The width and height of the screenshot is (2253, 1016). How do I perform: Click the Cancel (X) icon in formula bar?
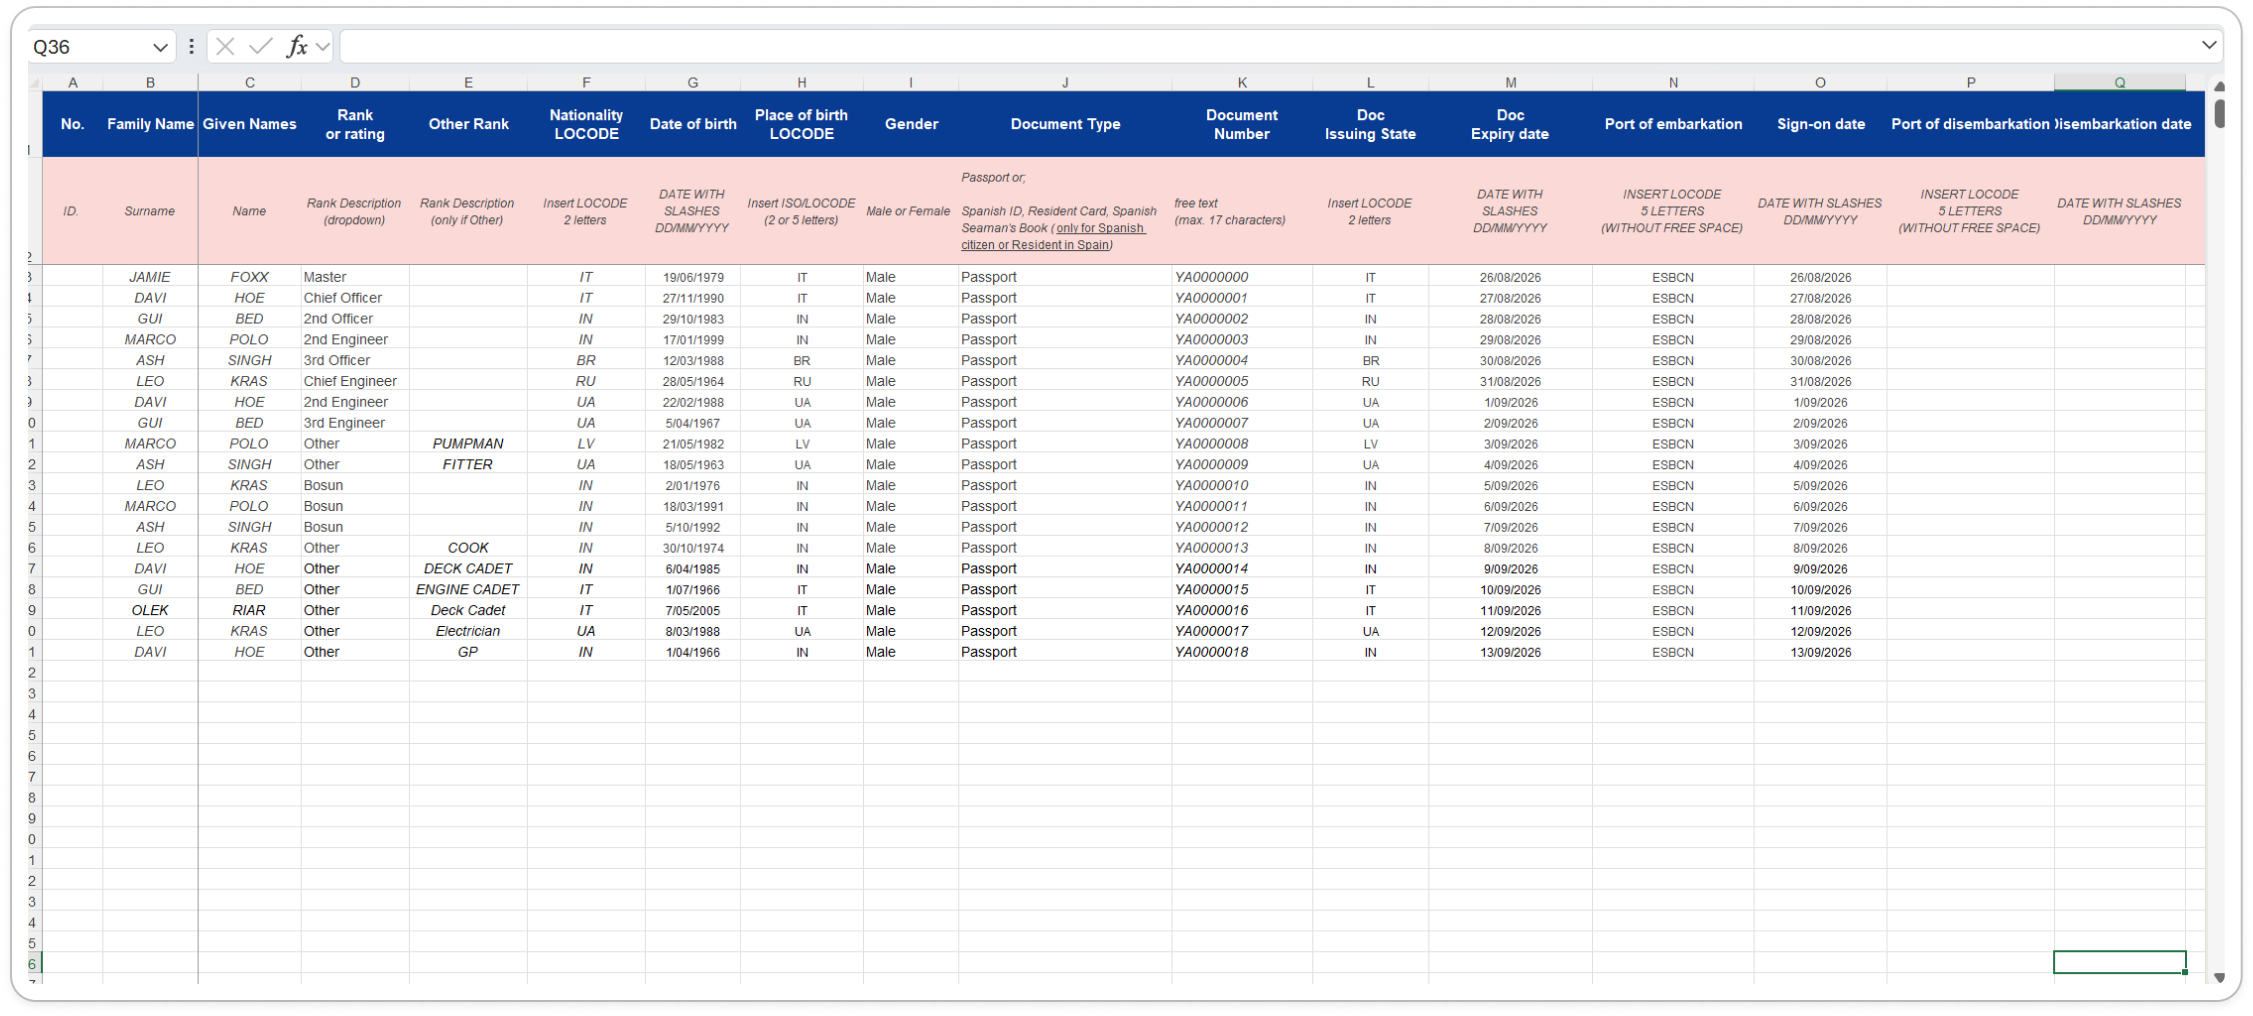click(x=225, y=46)
